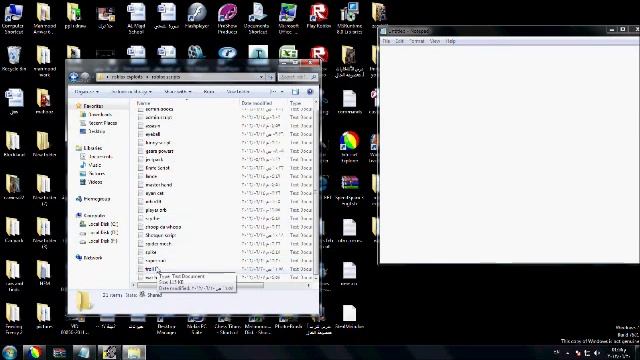Open the Share with dropdown
This screenshot has height=360, width=640.
(178, 92)
